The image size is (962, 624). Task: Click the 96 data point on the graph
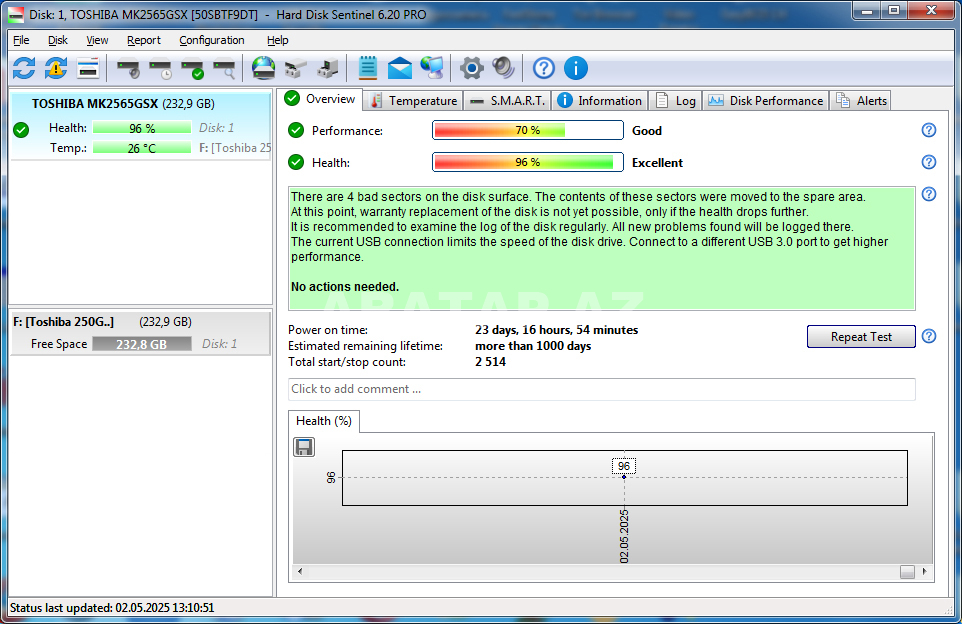click(x=624, y=477)
